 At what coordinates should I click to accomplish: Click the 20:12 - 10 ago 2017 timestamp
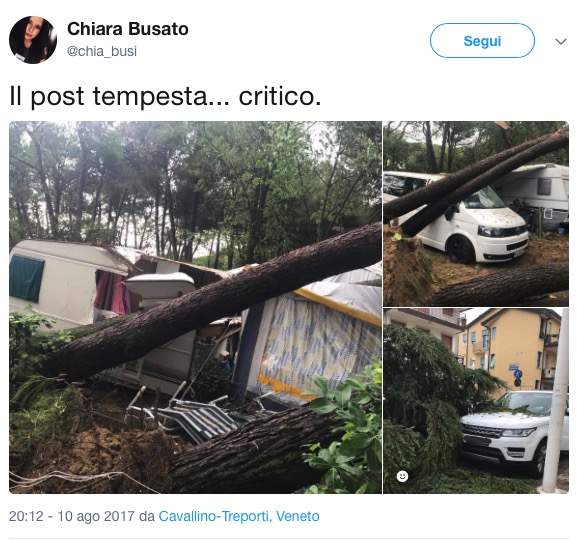(71, 516)
